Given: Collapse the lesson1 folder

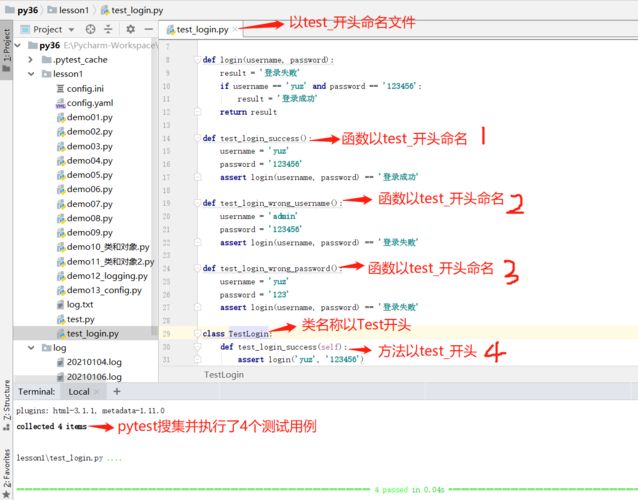Looking at the screenshot, I should (31, 74).
